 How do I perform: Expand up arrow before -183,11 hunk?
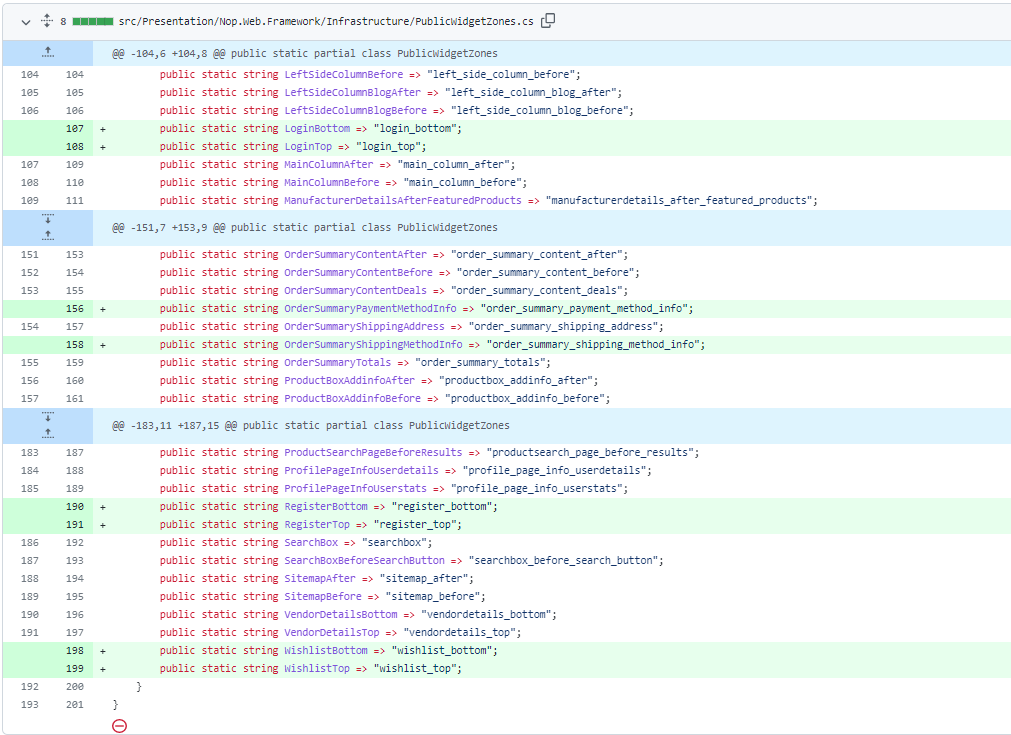click(x=48, y=433)
